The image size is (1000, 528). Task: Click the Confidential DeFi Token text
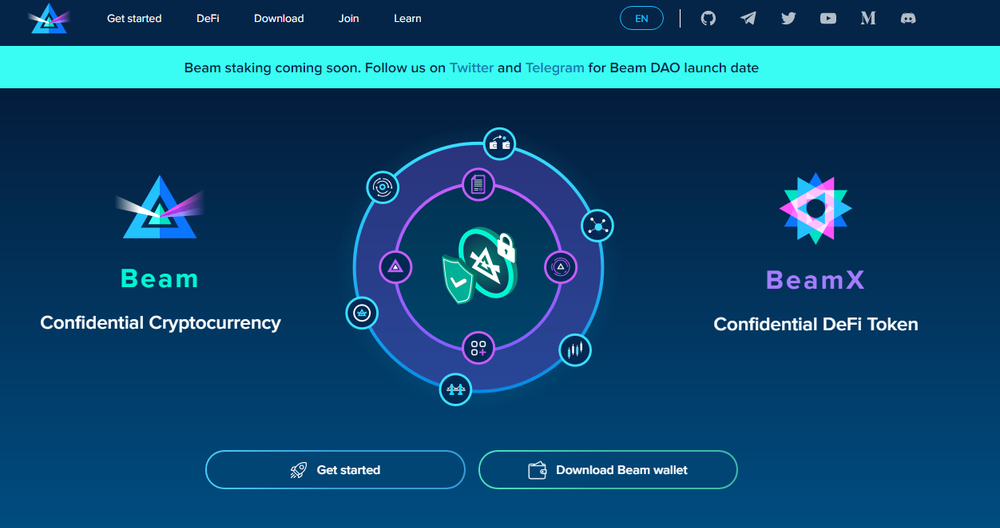(x=816, y=324)
